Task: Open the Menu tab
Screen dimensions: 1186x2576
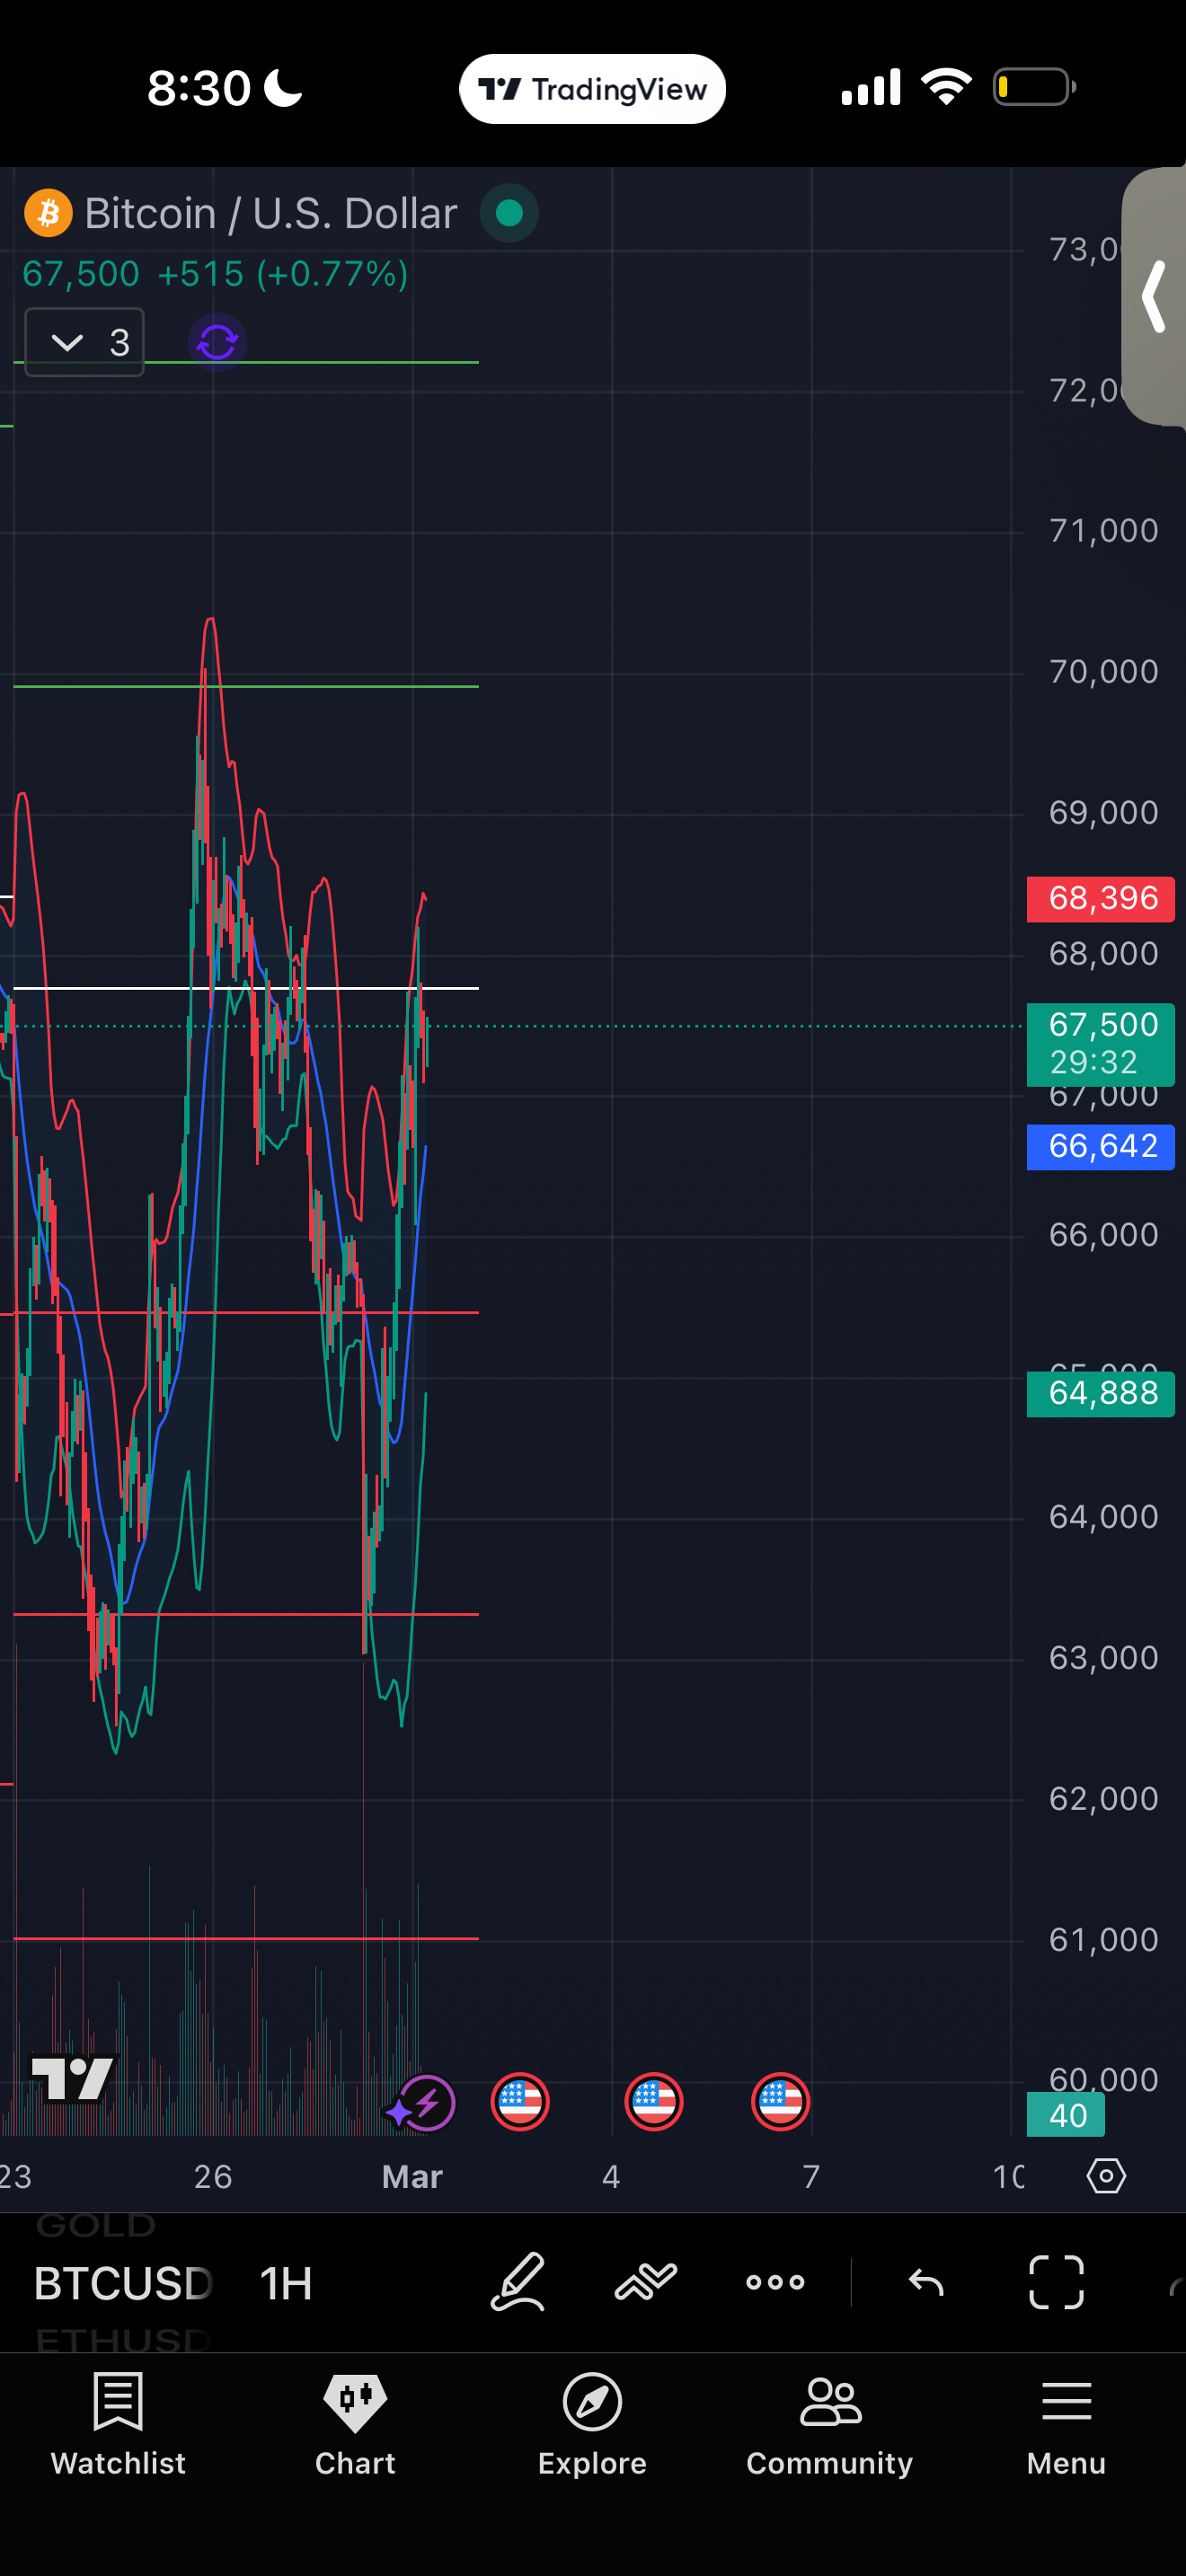Action: pos(1066,2426)
